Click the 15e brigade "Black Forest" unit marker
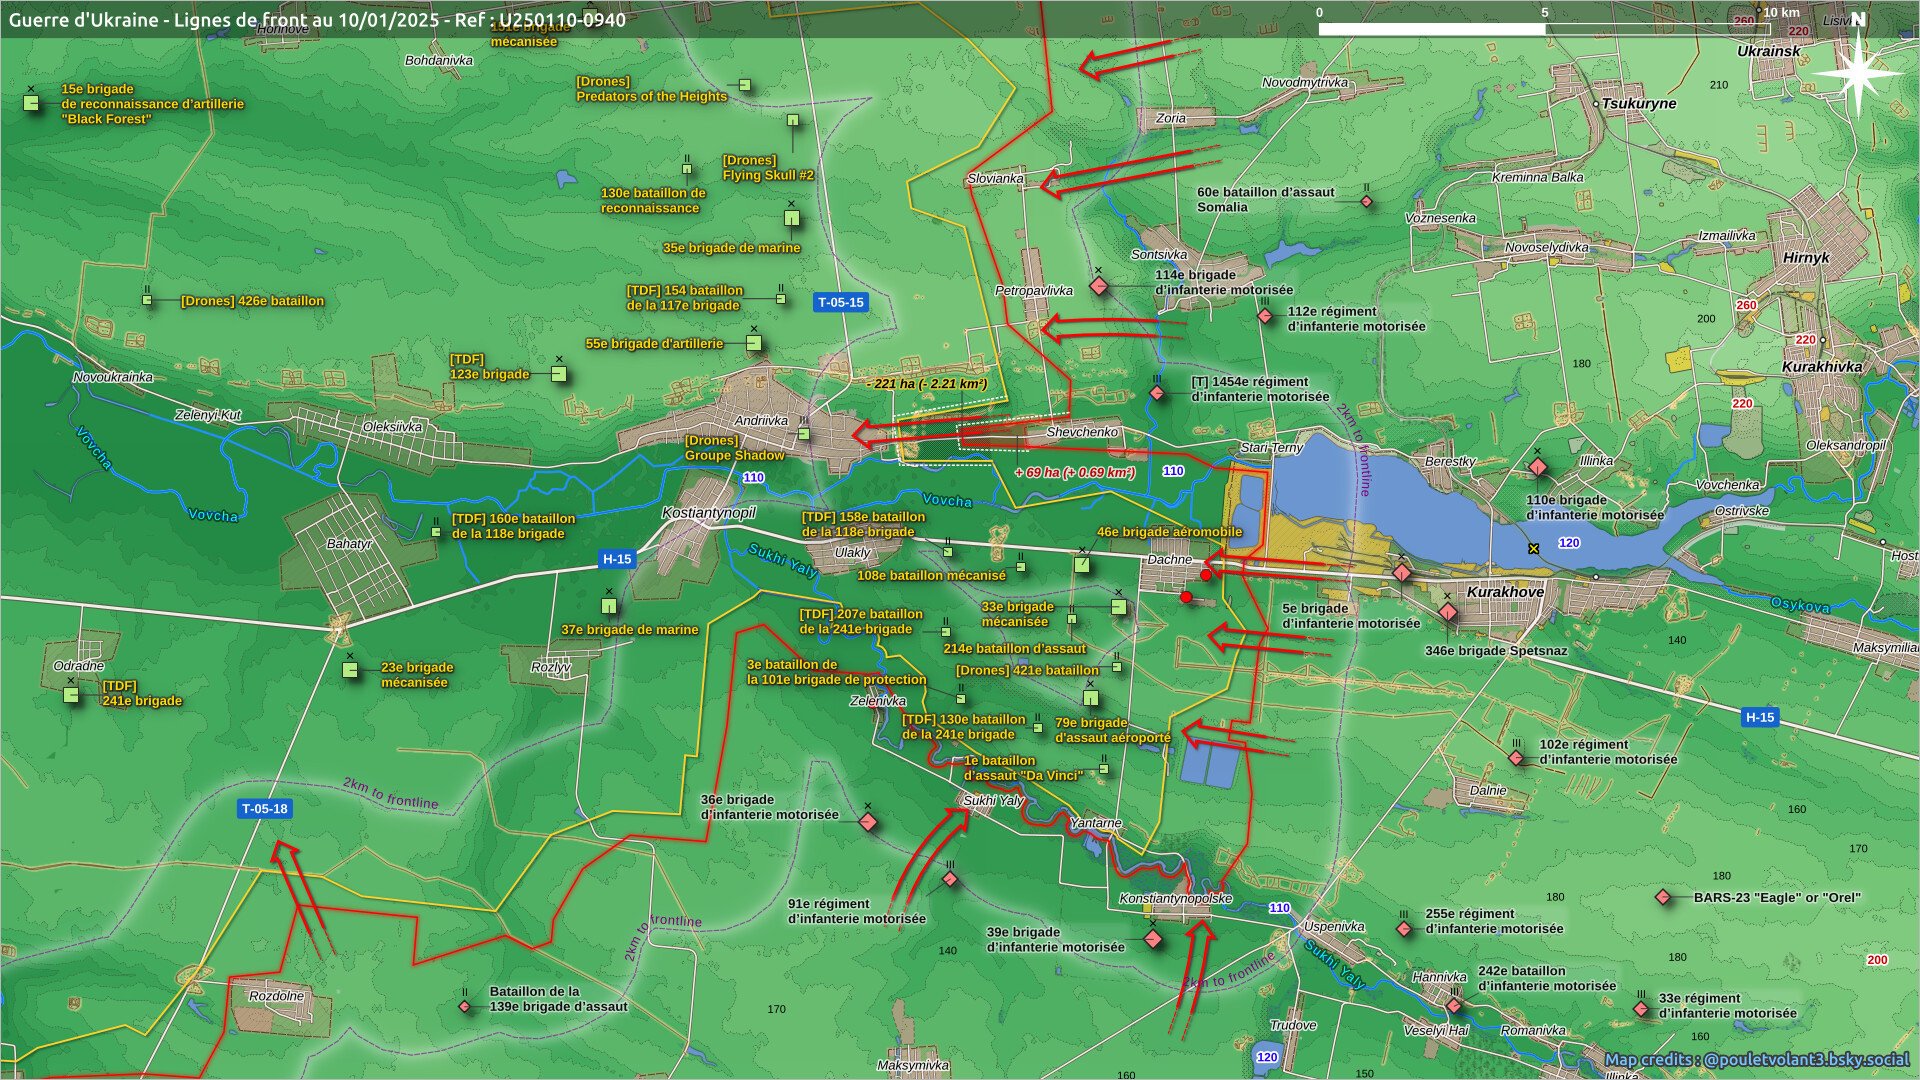 tap(31, 102)
